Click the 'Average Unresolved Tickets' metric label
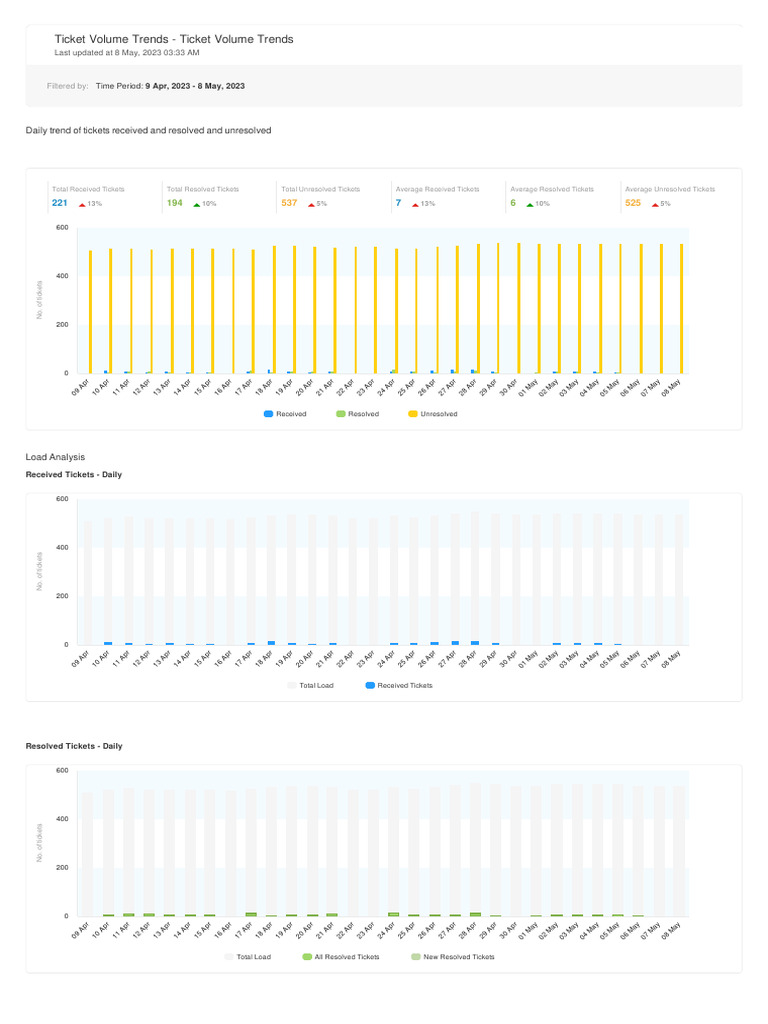This screenshot has width=768, height=1024. [670, 189]
